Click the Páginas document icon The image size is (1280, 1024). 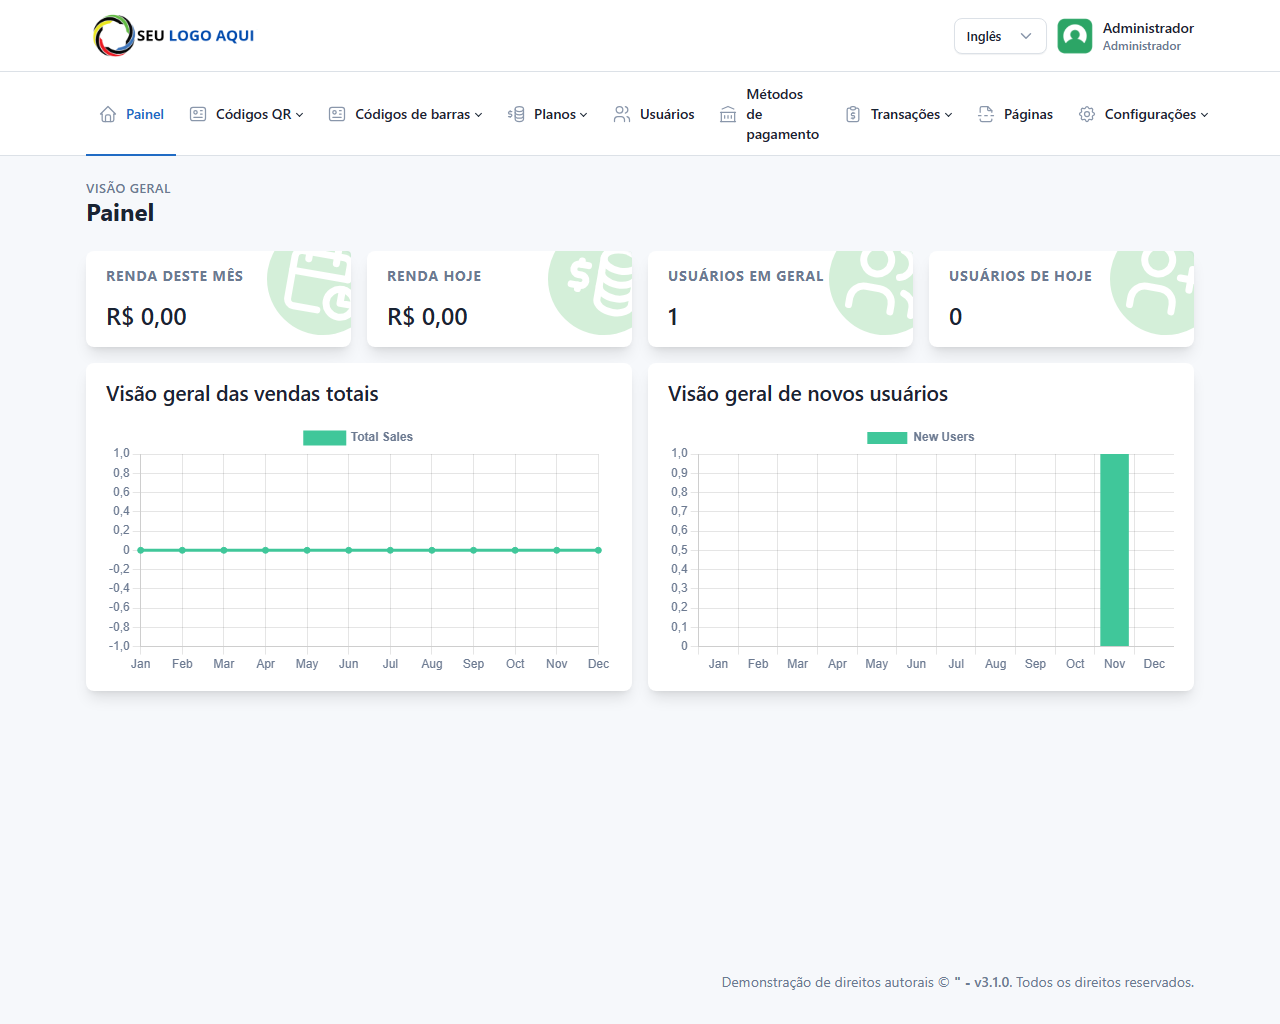point(986,114)
